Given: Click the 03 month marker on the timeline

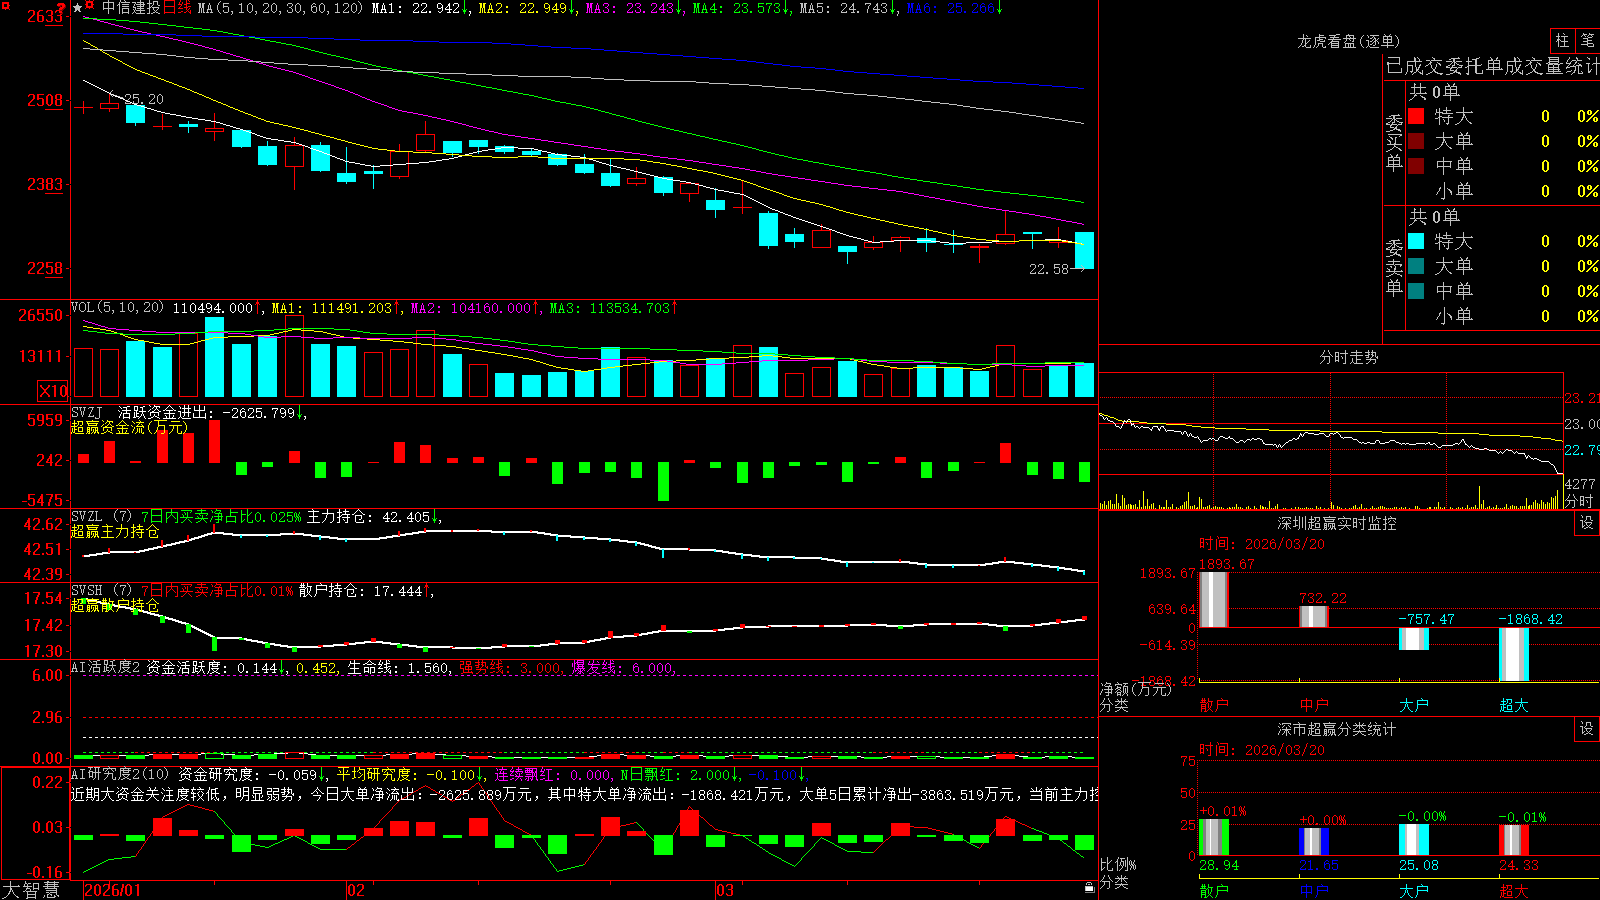Looking at the screenshot, I should click(725, 890).
